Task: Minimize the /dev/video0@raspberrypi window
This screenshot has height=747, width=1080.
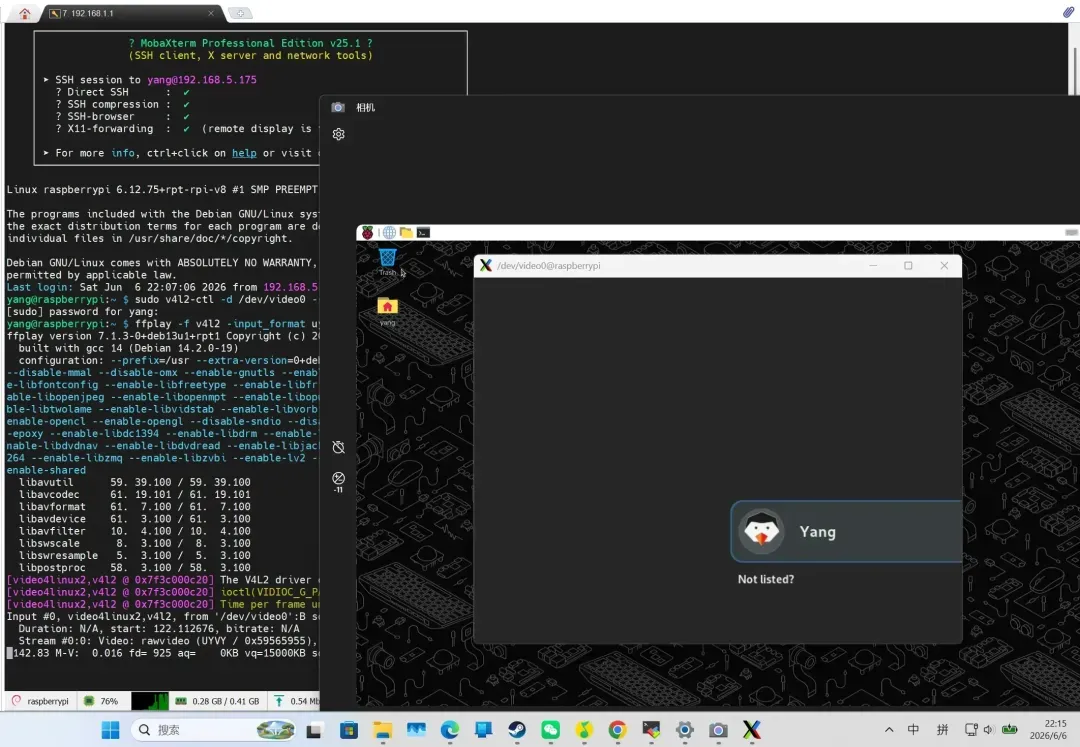Action: (873, 266)
